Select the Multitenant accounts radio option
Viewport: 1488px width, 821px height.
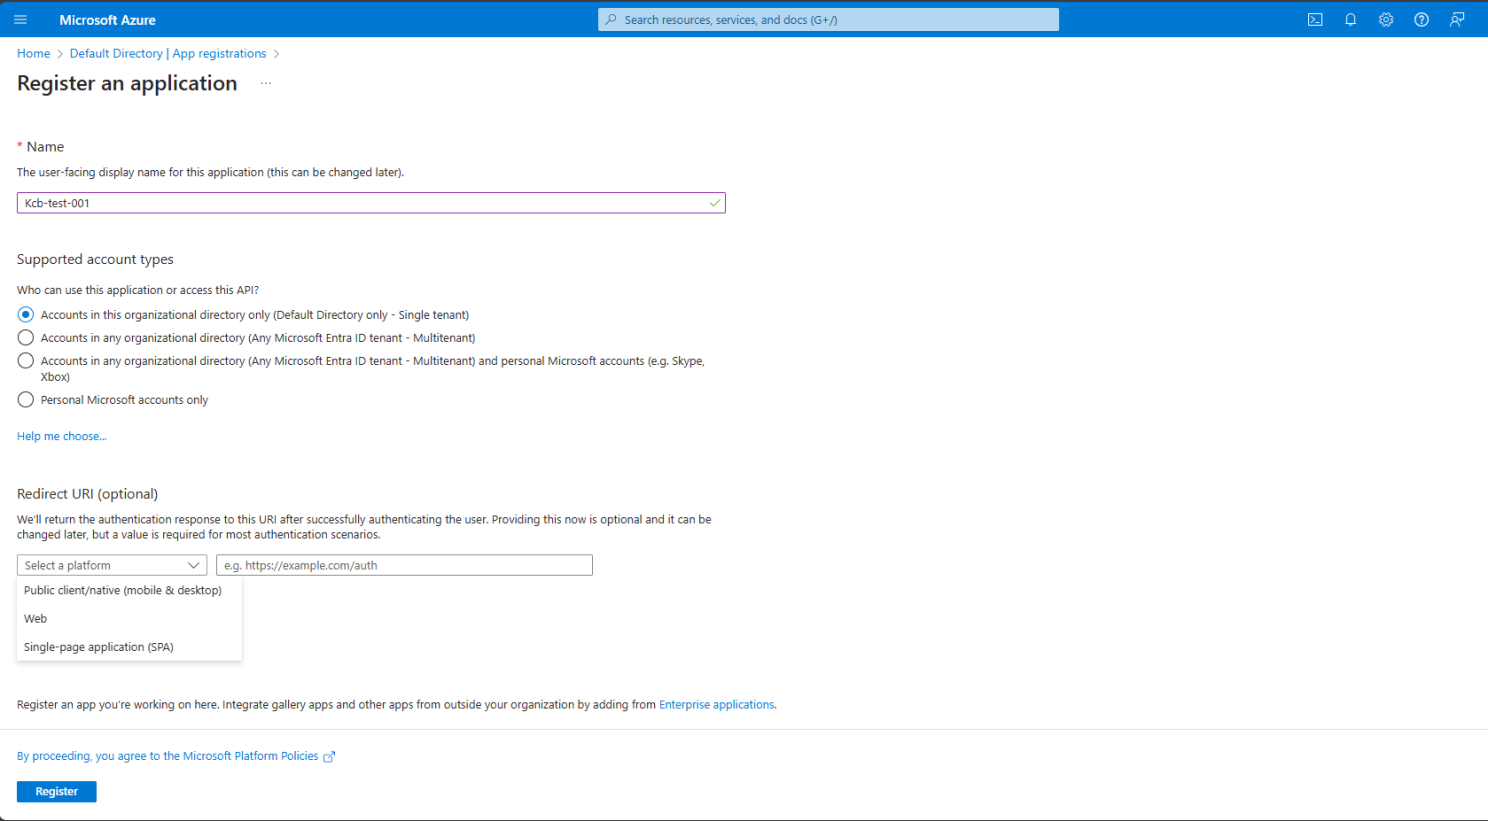26,338
